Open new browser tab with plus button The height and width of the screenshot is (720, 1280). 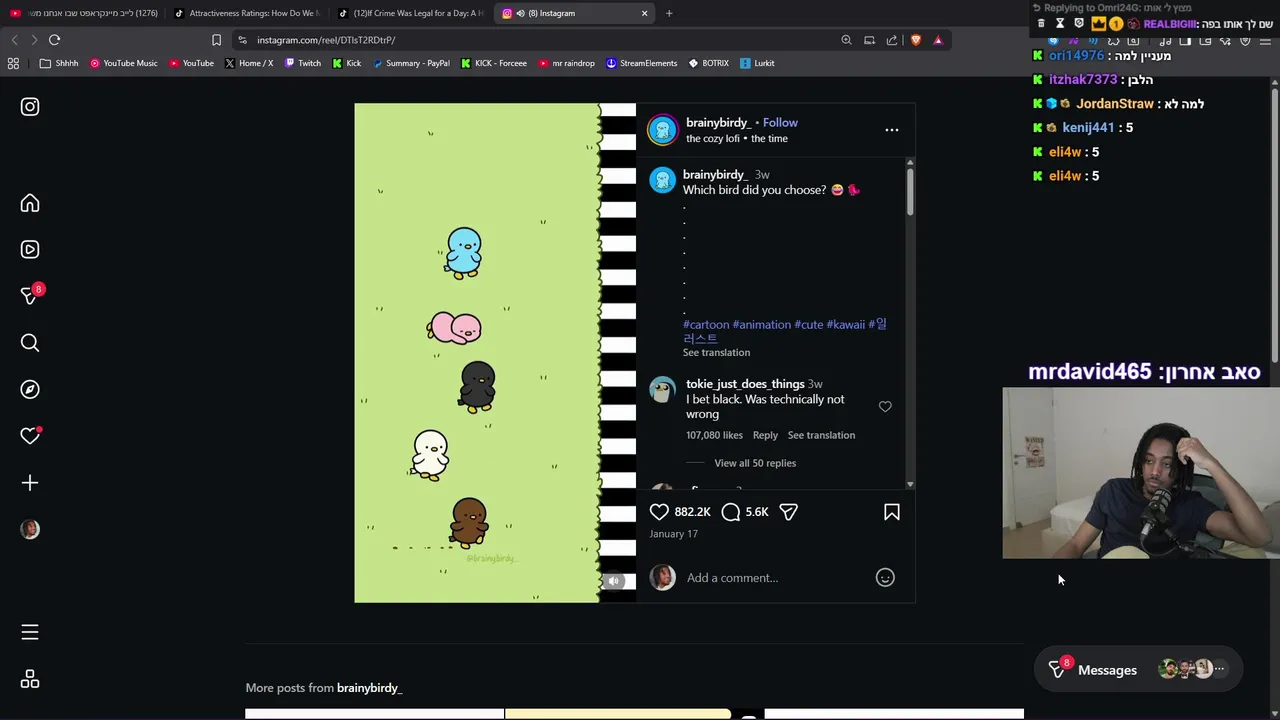(x=669, y=13)
